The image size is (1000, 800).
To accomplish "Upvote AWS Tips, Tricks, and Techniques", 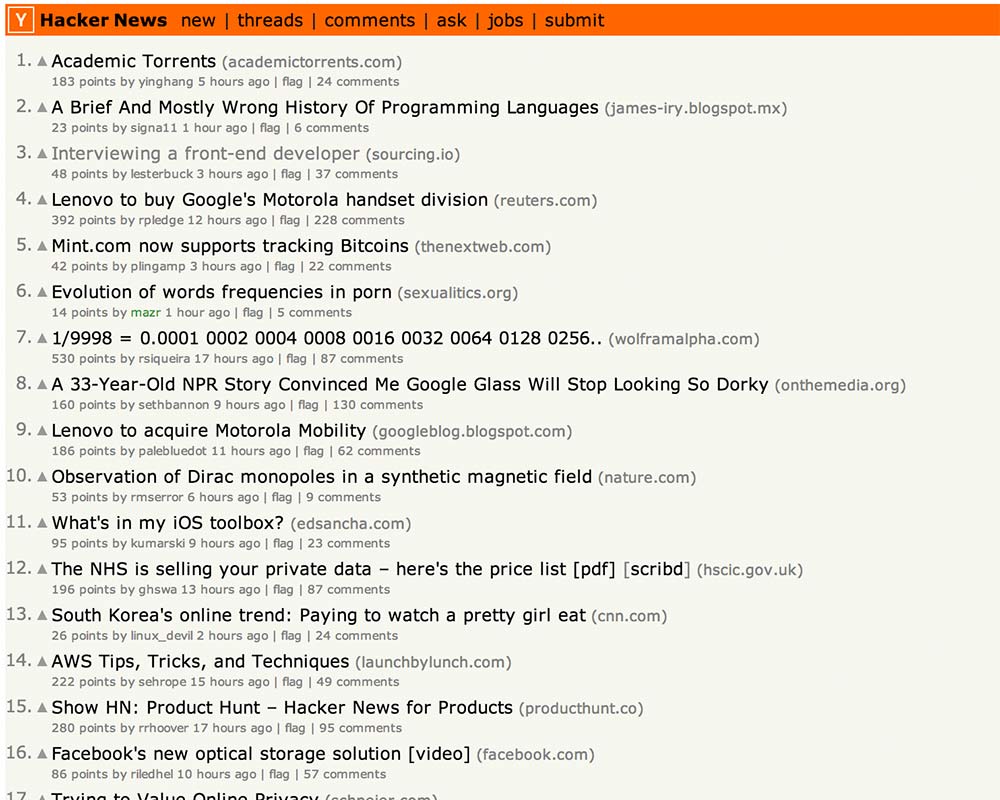I will (x=42, y=661).
